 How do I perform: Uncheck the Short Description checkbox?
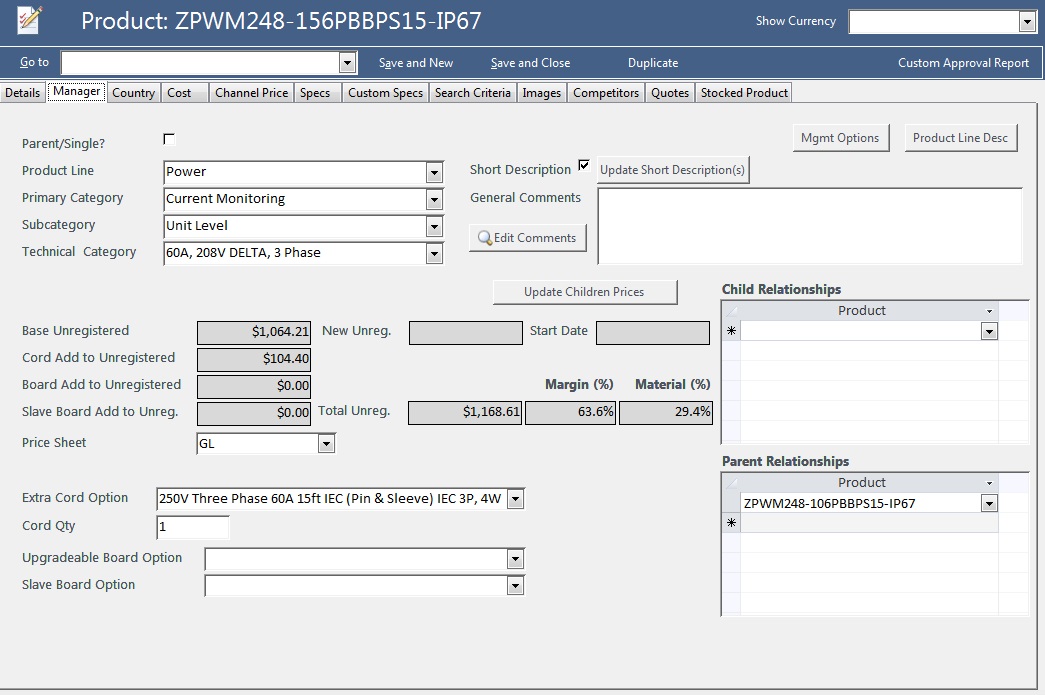(584, 165)
